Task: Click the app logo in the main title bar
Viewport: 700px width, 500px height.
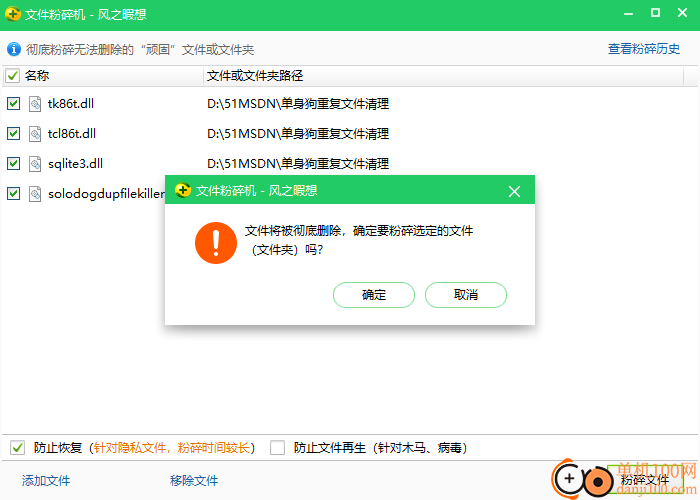Action: tap(12, 14)
